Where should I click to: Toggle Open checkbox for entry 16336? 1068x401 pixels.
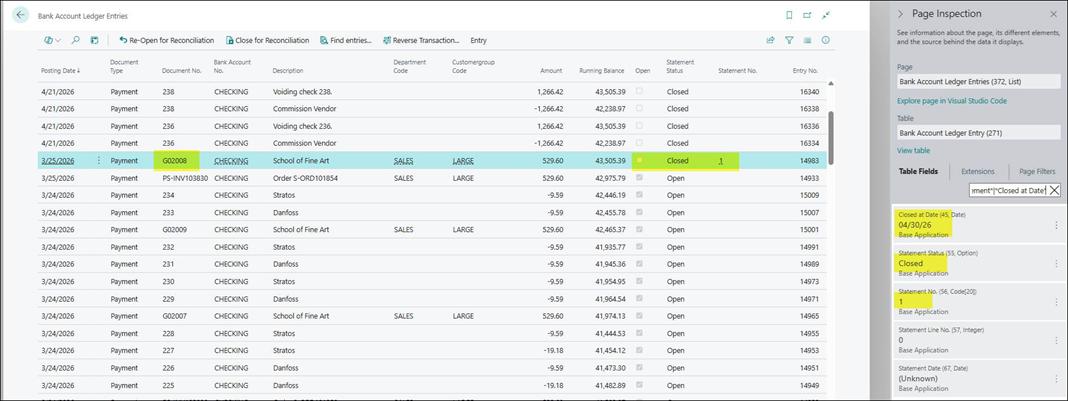(x=639, y=126)
